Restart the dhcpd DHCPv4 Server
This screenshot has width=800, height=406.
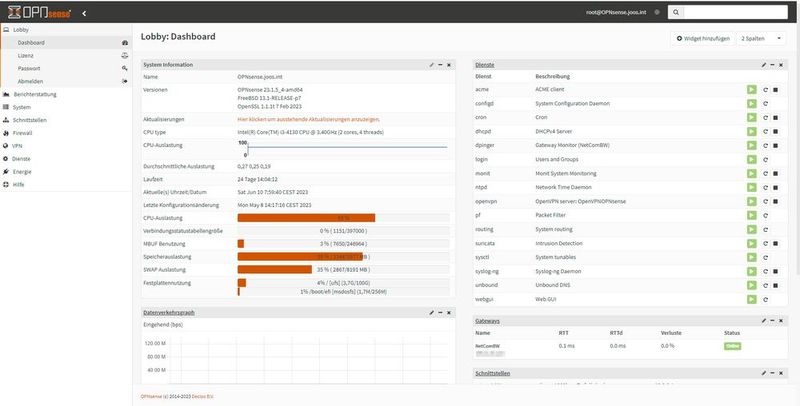[x=765, y=132]
